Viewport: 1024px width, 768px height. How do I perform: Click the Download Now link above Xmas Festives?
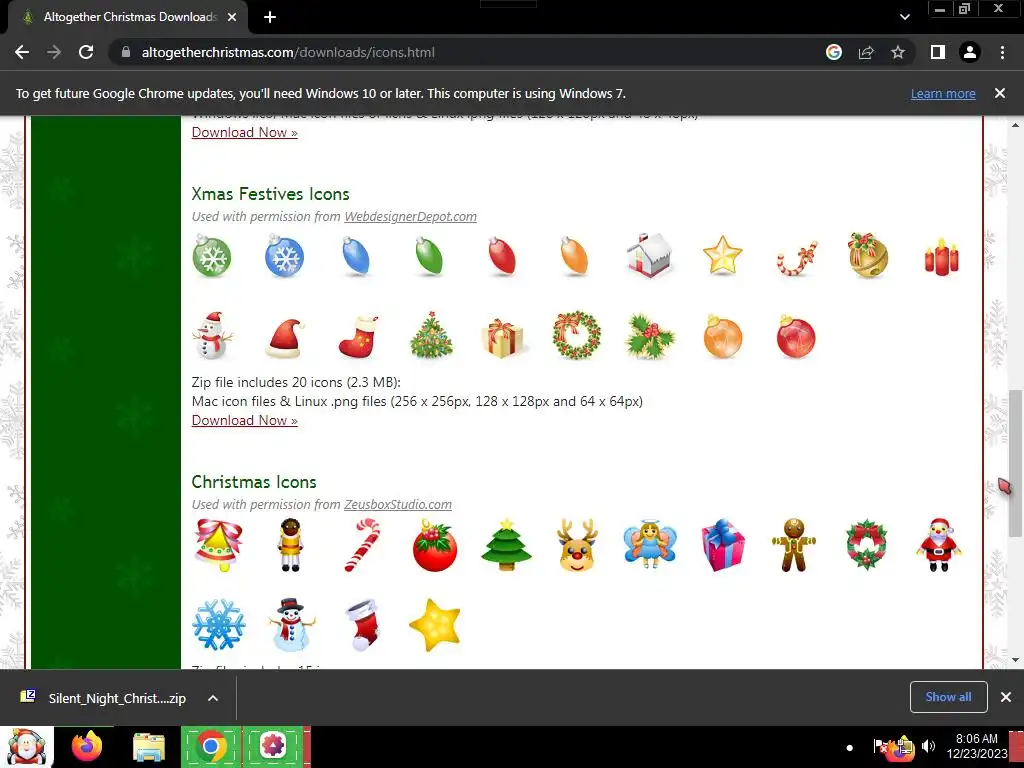click(x=244, y=133)
